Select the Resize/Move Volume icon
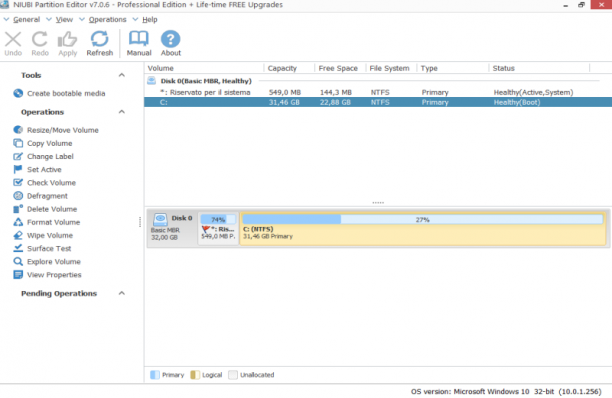Viewport: 612px width, 398px height. coord(18,130)
